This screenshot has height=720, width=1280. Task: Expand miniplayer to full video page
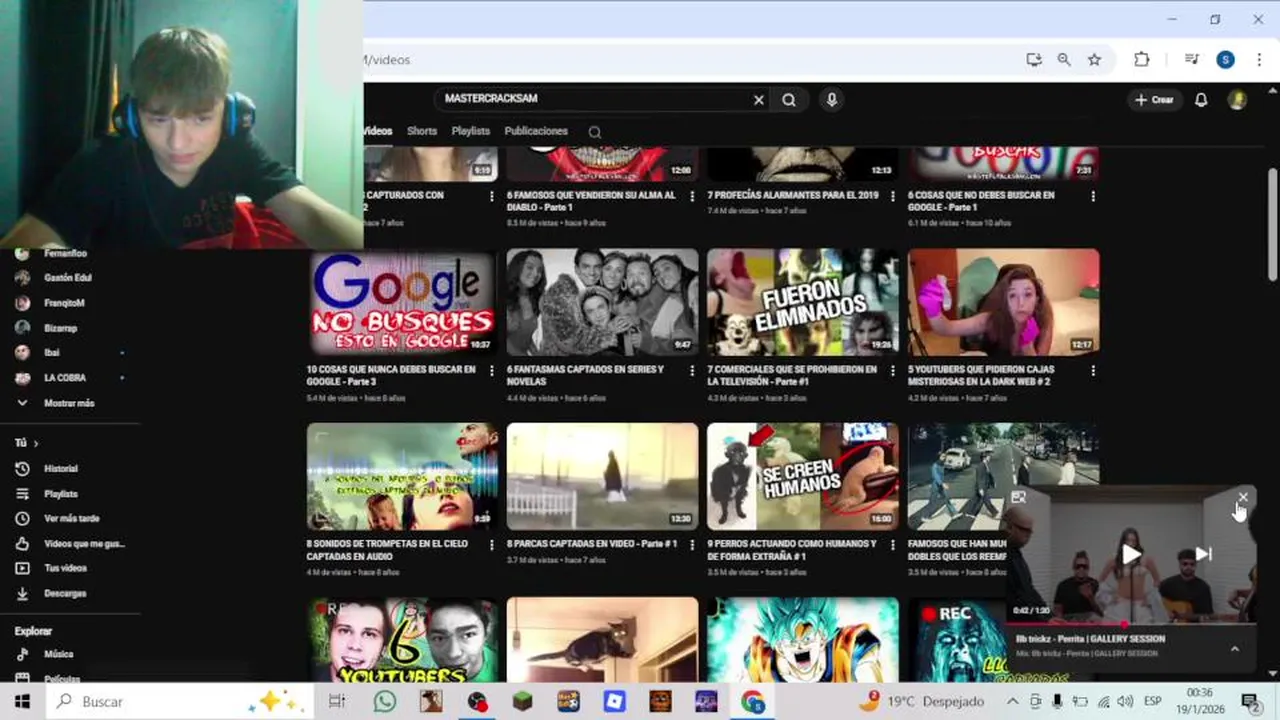(1018, 497)
